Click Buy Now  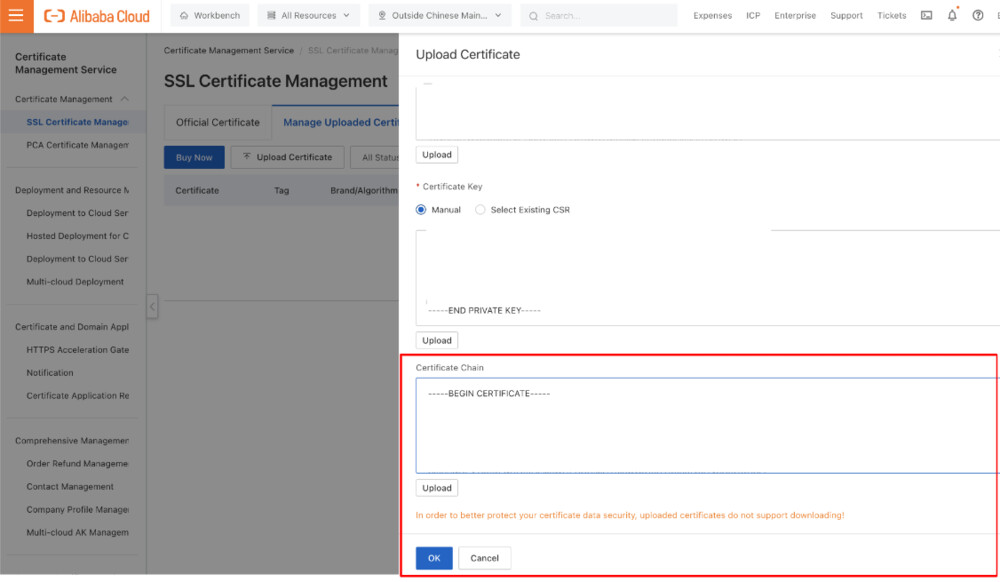(194, 157)
